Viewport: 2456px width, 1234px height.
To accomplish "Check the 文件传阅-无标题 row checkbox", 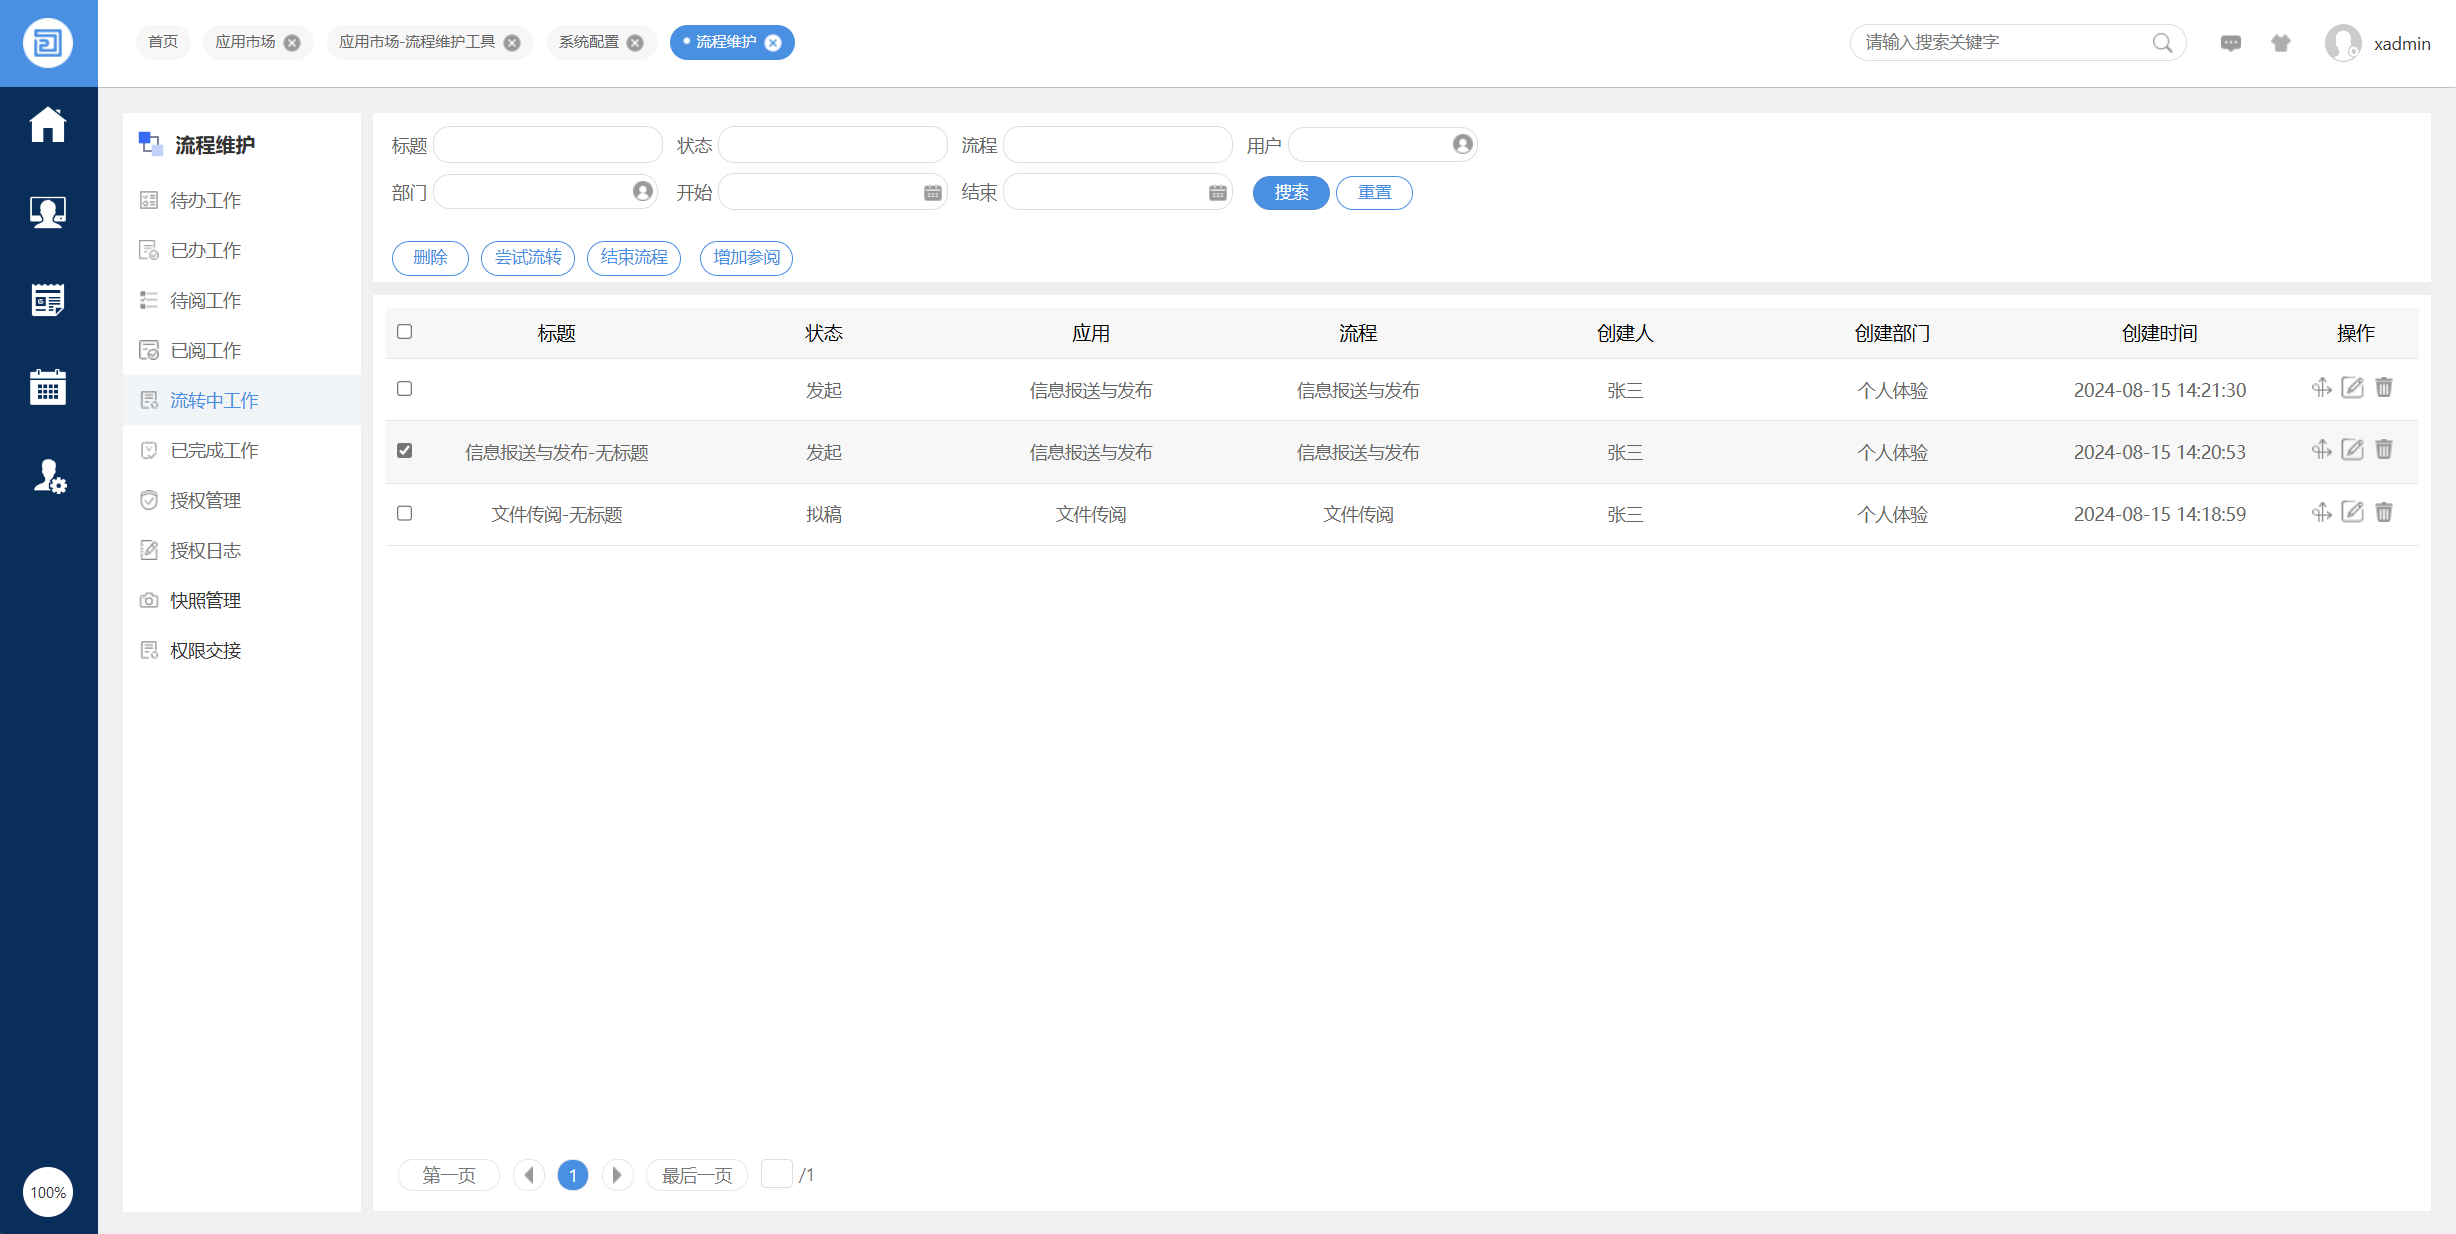I will coord(405,513).
